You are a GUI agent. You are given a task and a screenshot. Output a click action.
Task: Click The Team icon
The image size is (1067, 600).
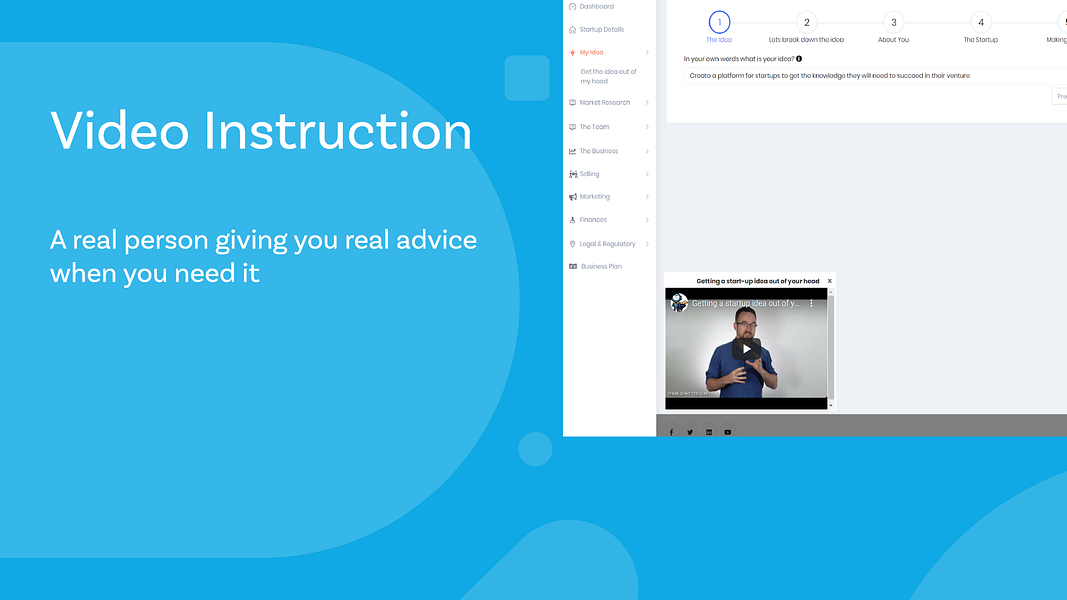pos(572,127)
